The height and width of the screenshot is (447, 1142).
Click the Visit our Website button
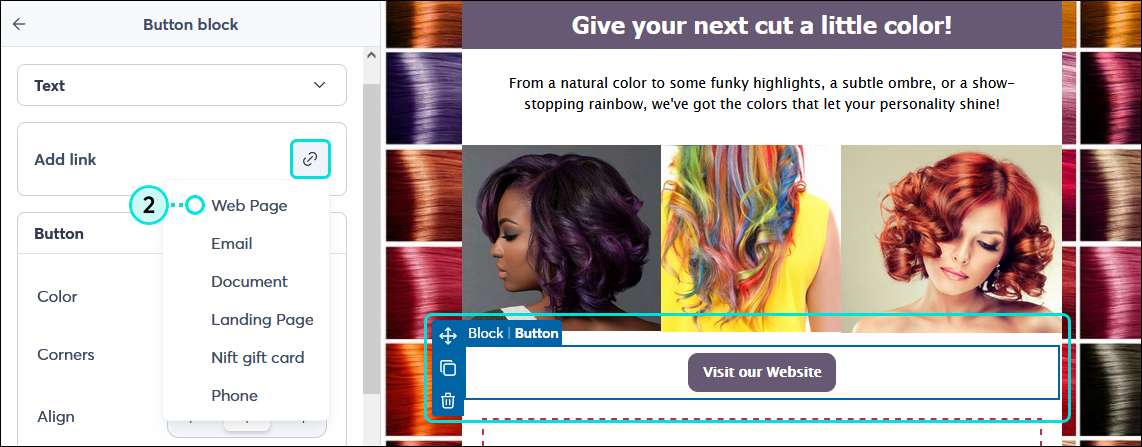coord(762,372)
